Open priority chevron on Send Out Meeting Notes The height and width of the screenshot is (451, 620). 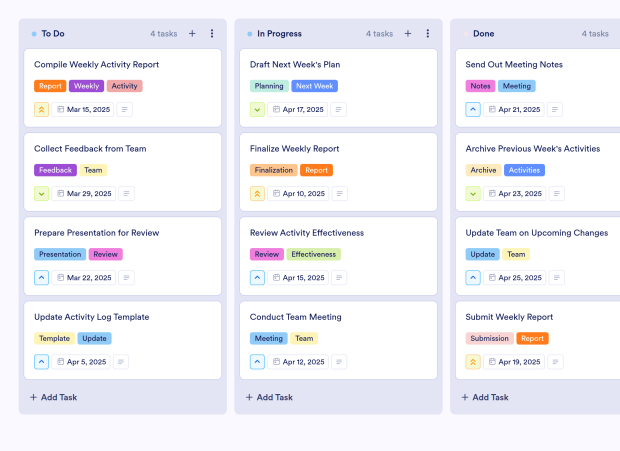473,110
